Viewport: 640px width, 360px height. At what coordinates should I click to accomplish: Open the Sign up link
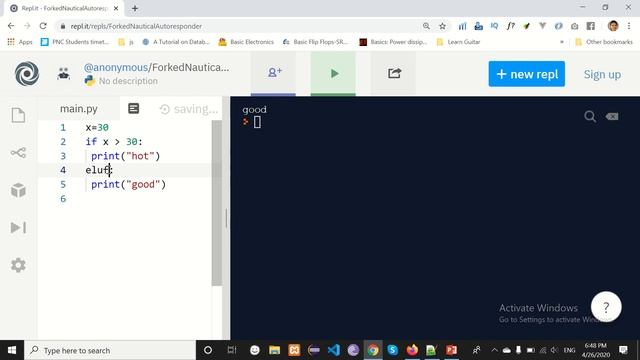click(x=602, y=75)
